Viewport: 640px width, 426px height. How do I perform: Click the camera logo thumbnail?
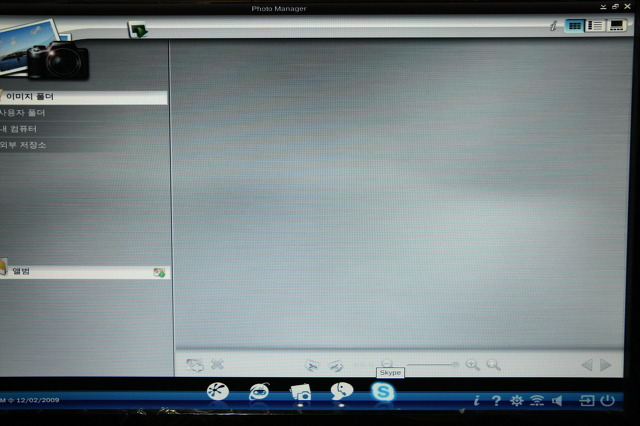click(43, 52)
